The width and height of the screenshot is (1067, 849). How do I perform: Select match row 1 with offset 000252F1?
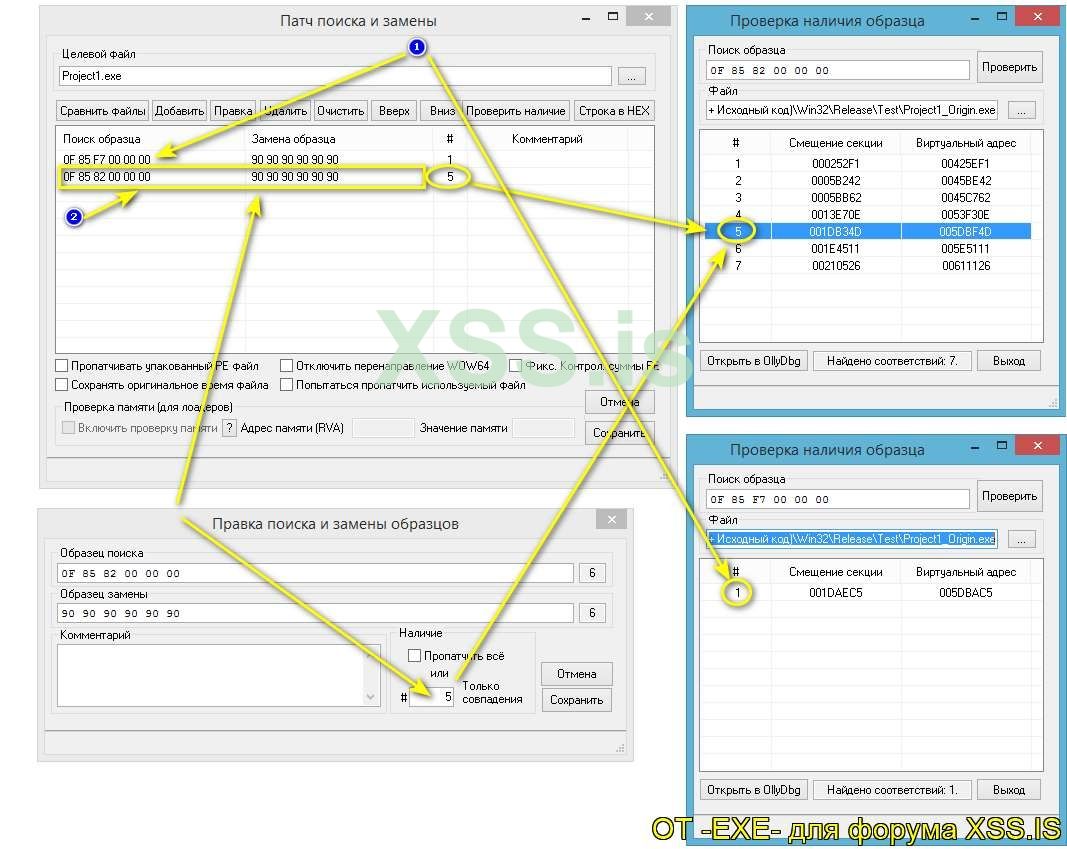[866, 164]
